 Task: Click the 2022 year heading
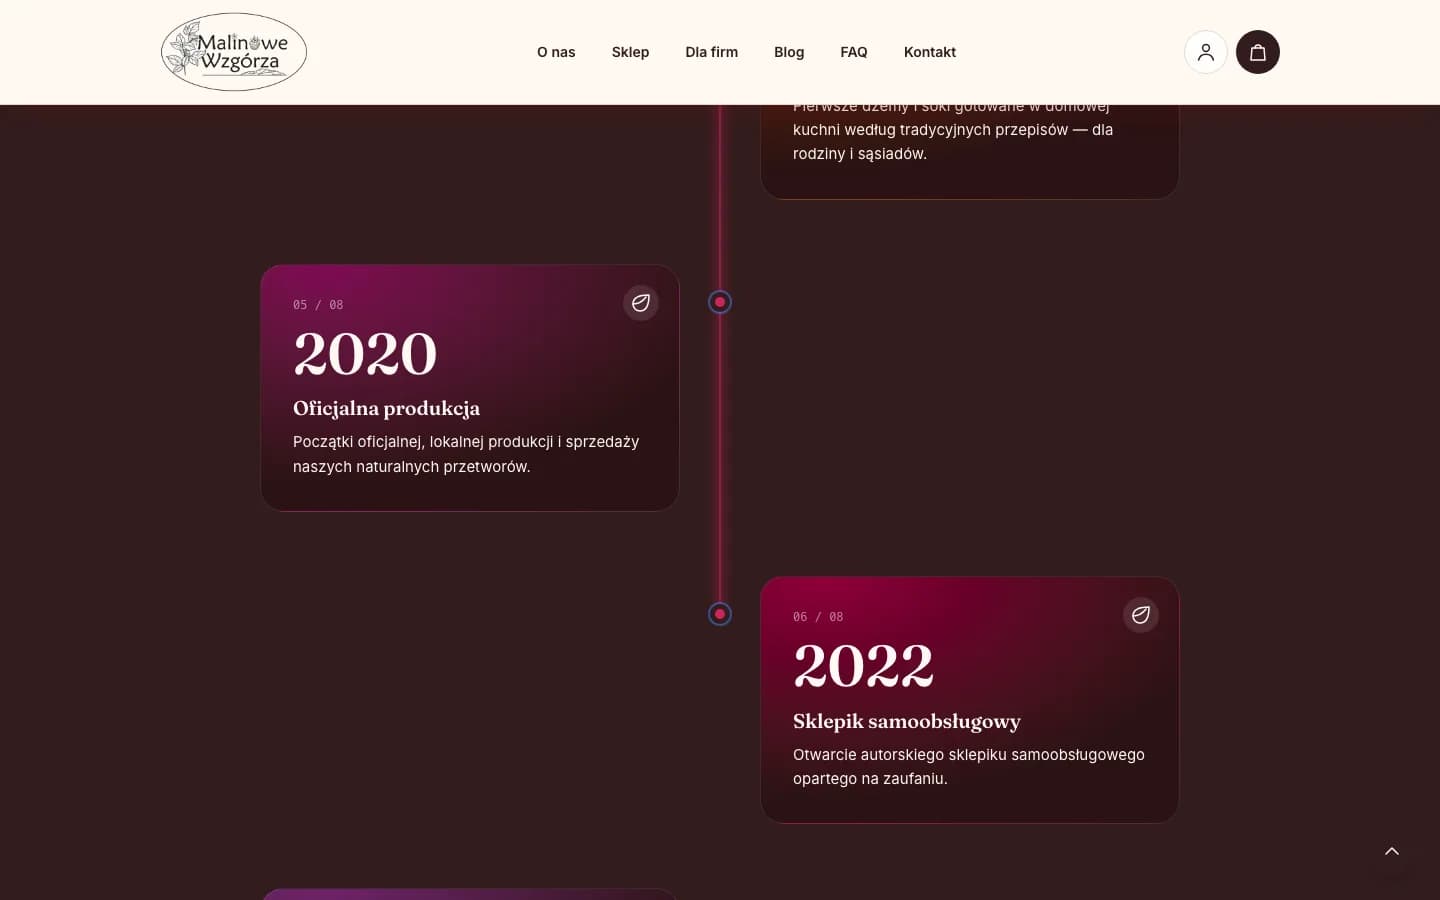[864, 666]
